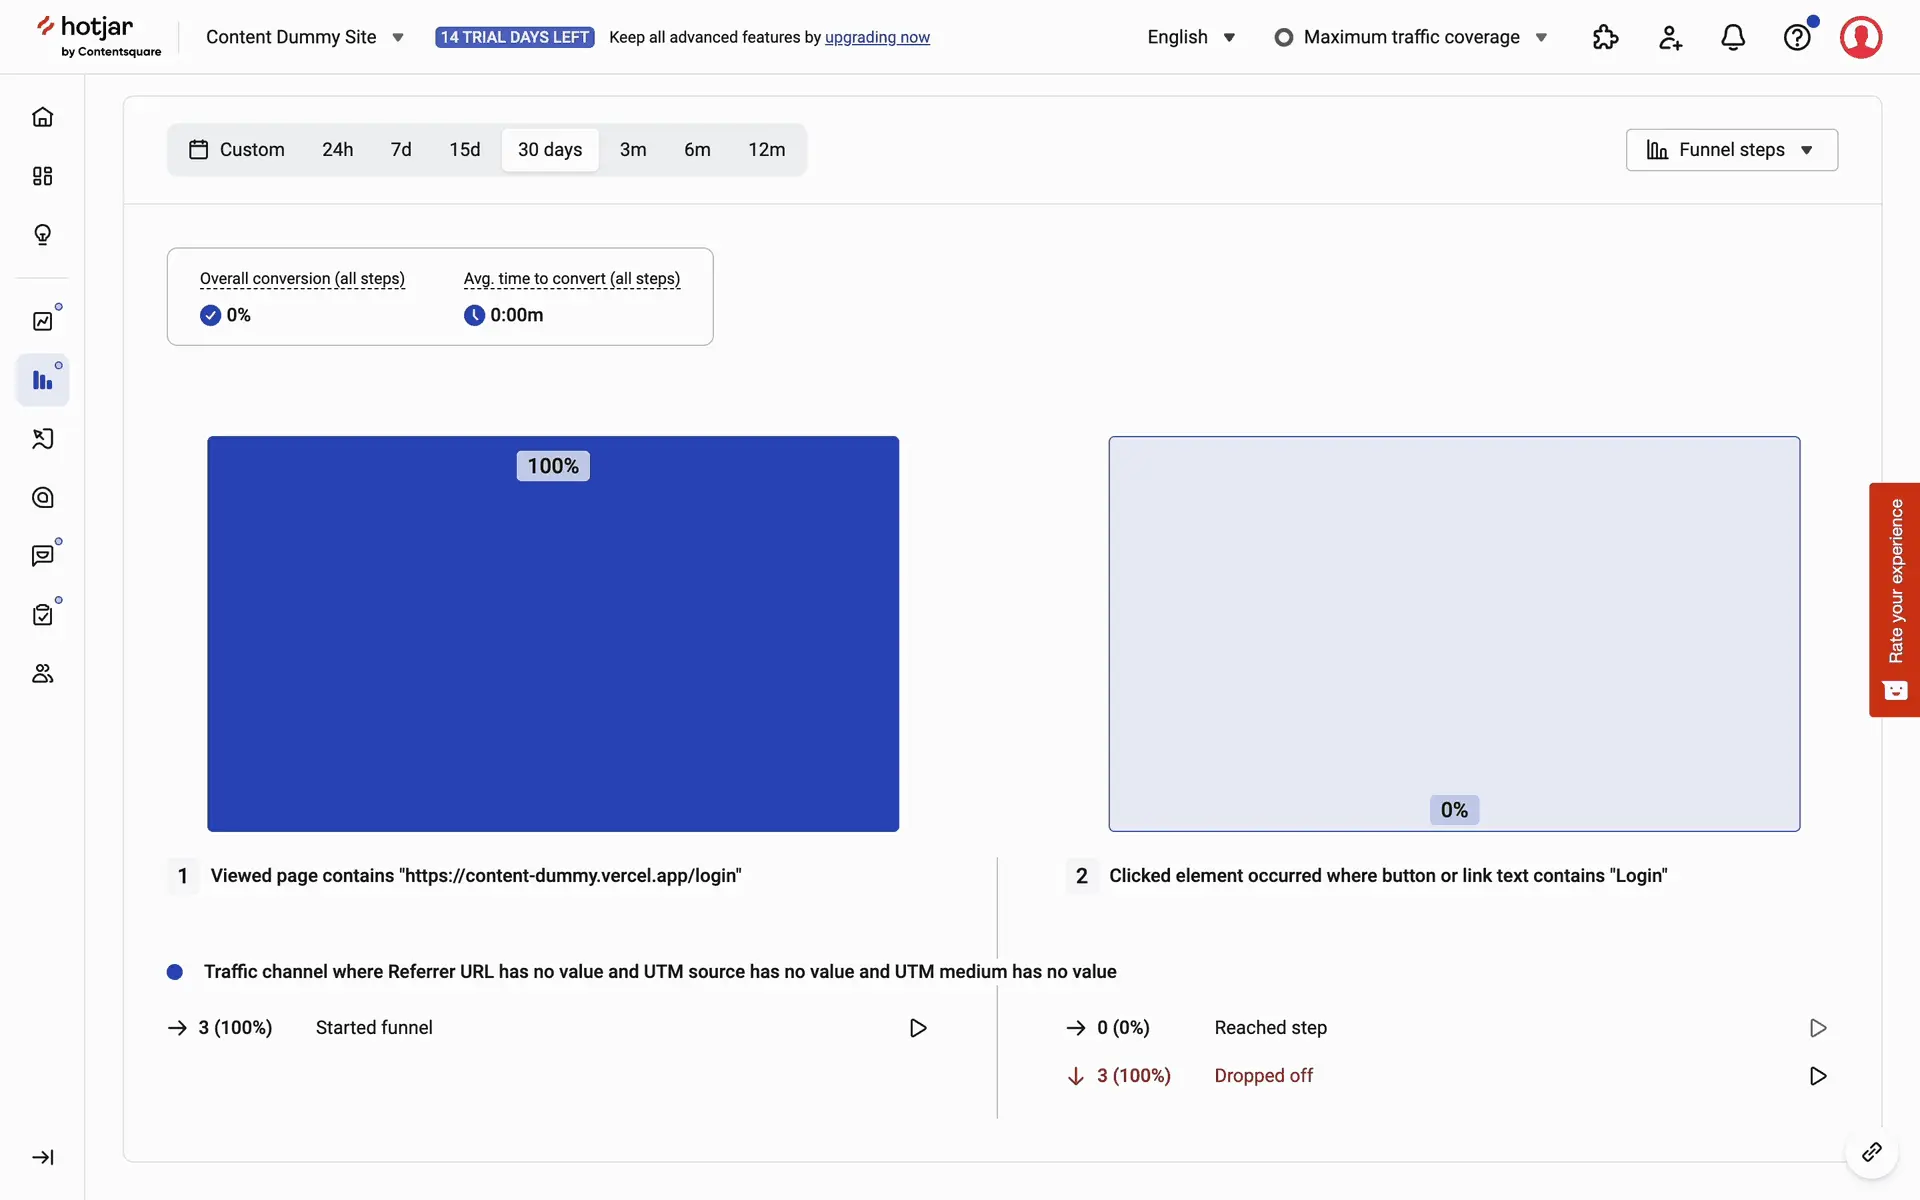
Task: Expand the Funnel steps dropdown
Action: [1731, 150]
